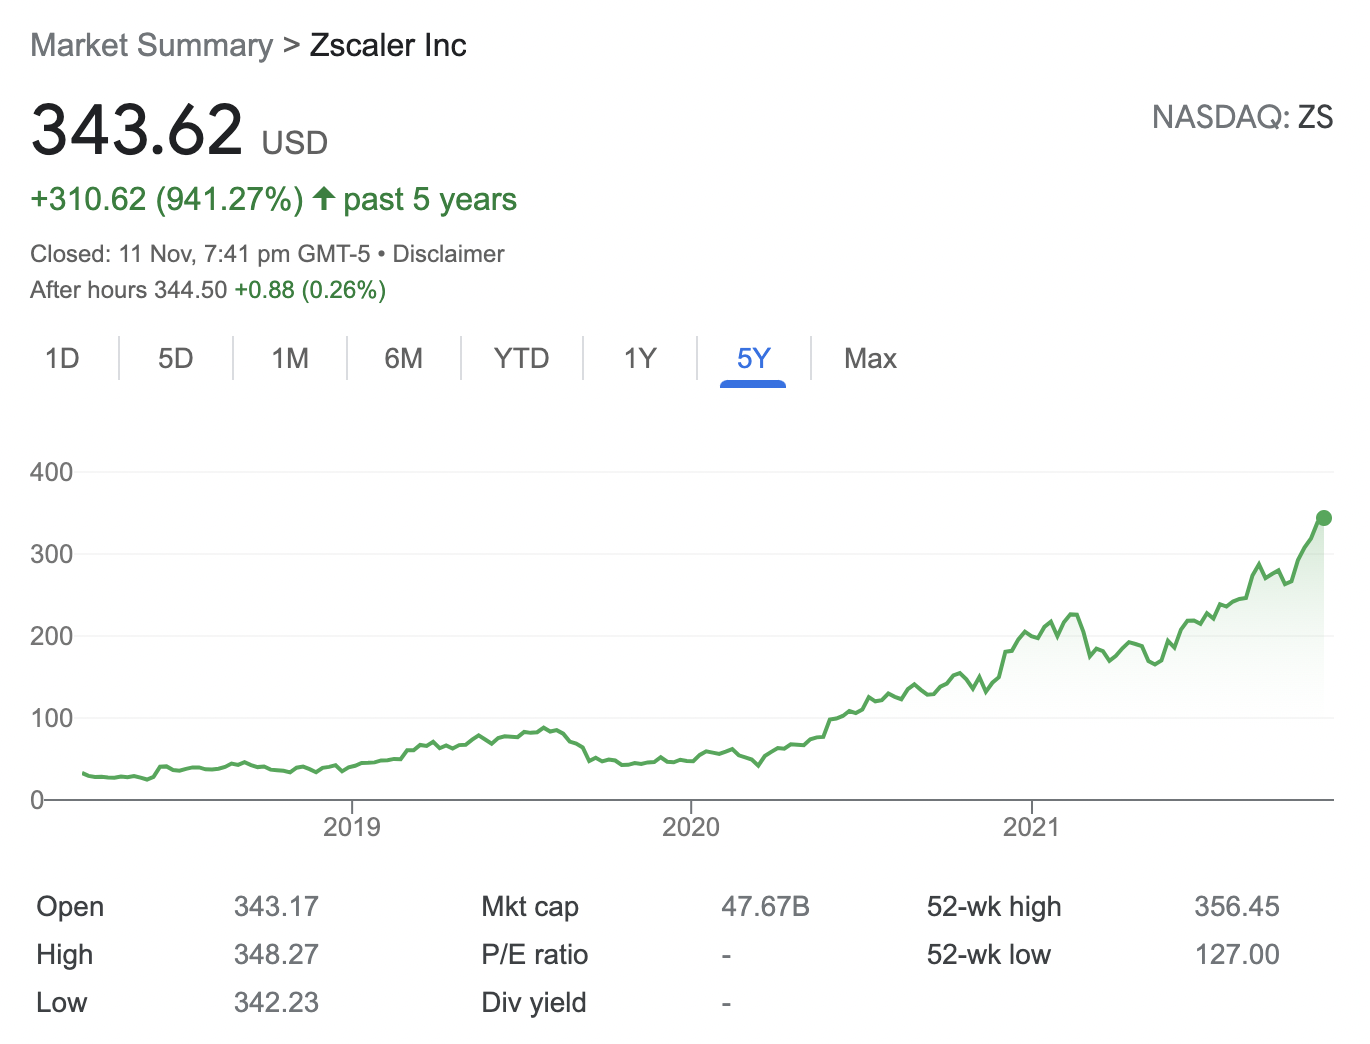Select the YTD chart range
The image size is (1370, 1044).
coord(522,358)
